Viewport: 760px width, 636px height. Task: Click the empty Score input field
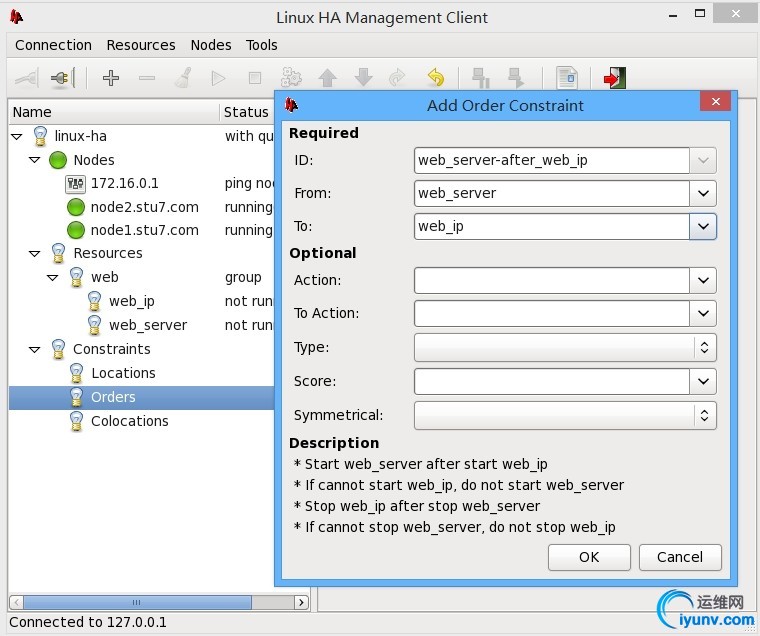[552, 381]
